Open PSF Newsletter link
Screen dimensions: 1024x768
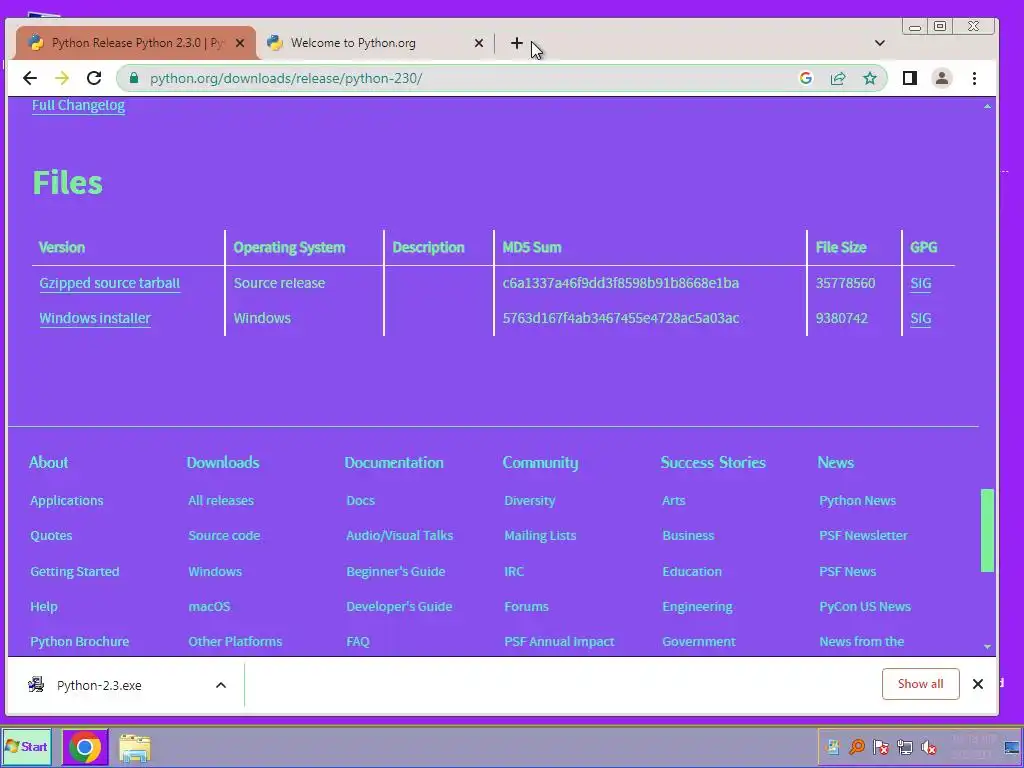click(x=863, y=536)
